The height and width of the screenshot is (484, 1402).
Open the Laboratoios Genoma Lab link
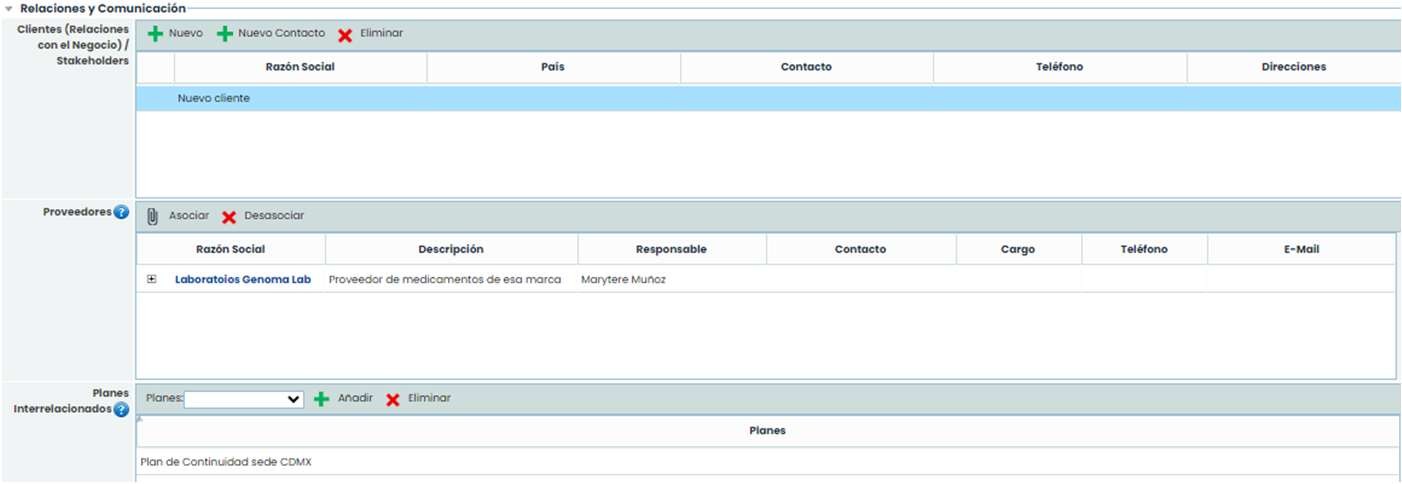tap(242, 280)
